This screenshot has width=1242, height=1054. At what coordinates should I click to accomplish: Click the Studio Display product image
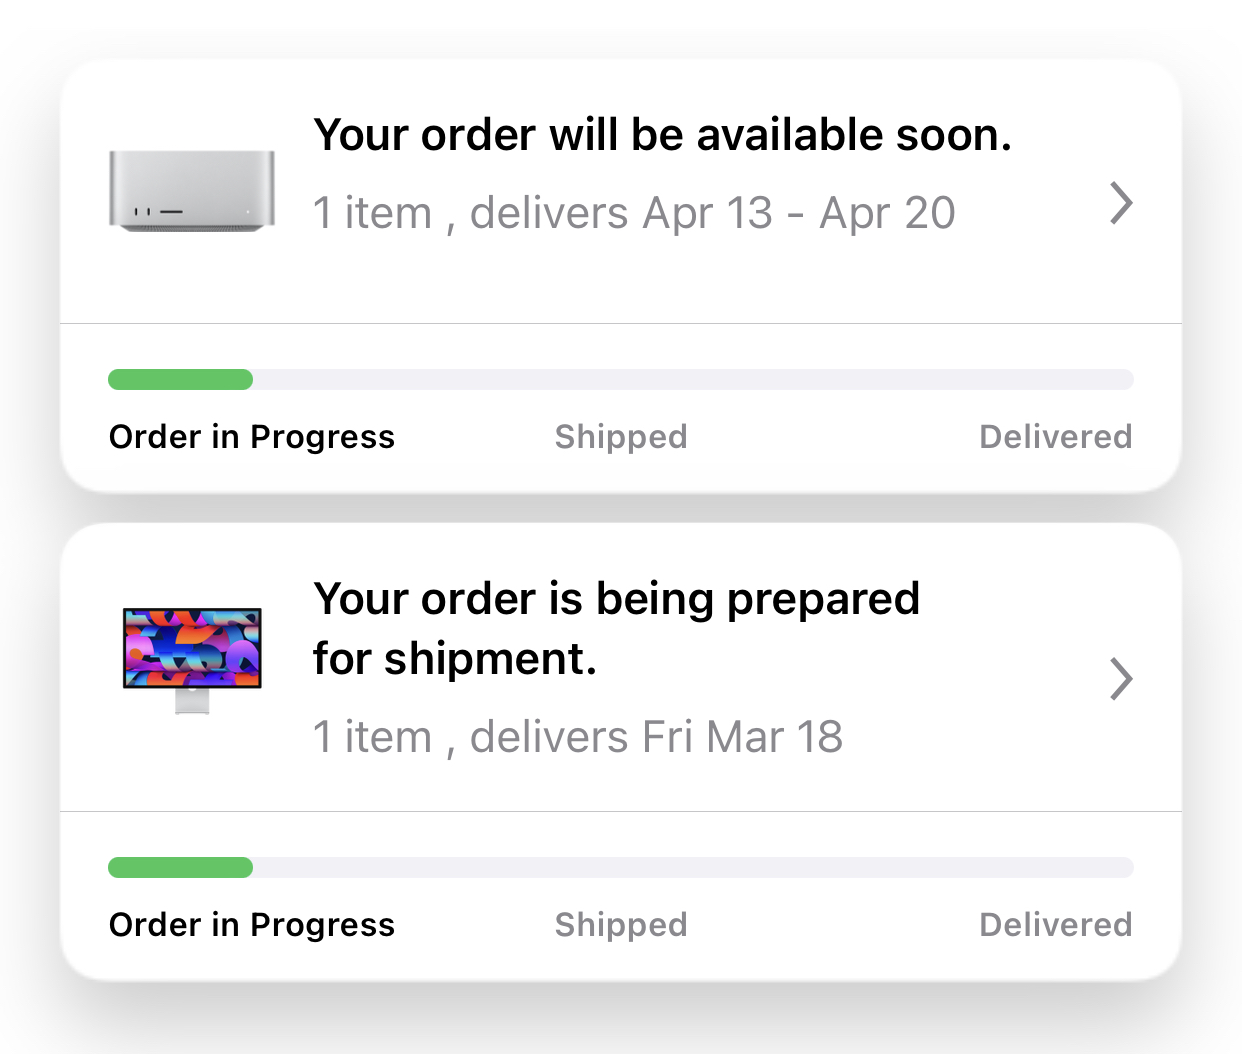pyautogui.click(x=192, y=659)
